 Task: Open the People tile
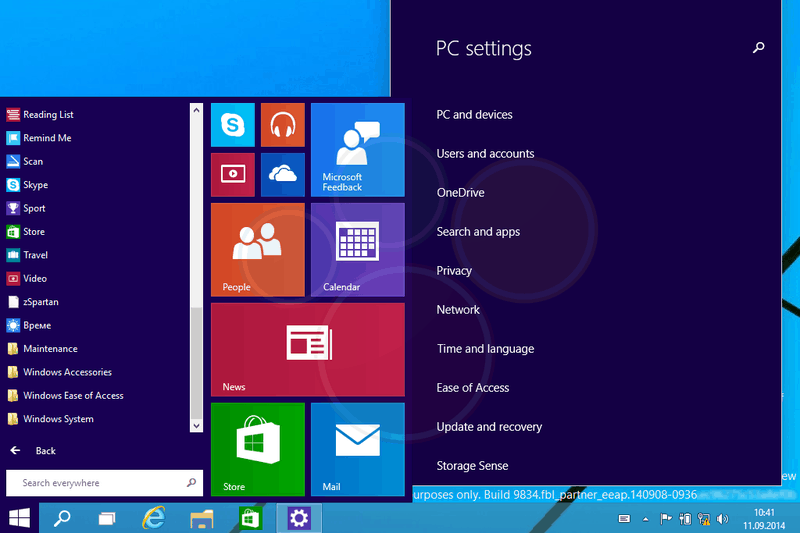257,249
